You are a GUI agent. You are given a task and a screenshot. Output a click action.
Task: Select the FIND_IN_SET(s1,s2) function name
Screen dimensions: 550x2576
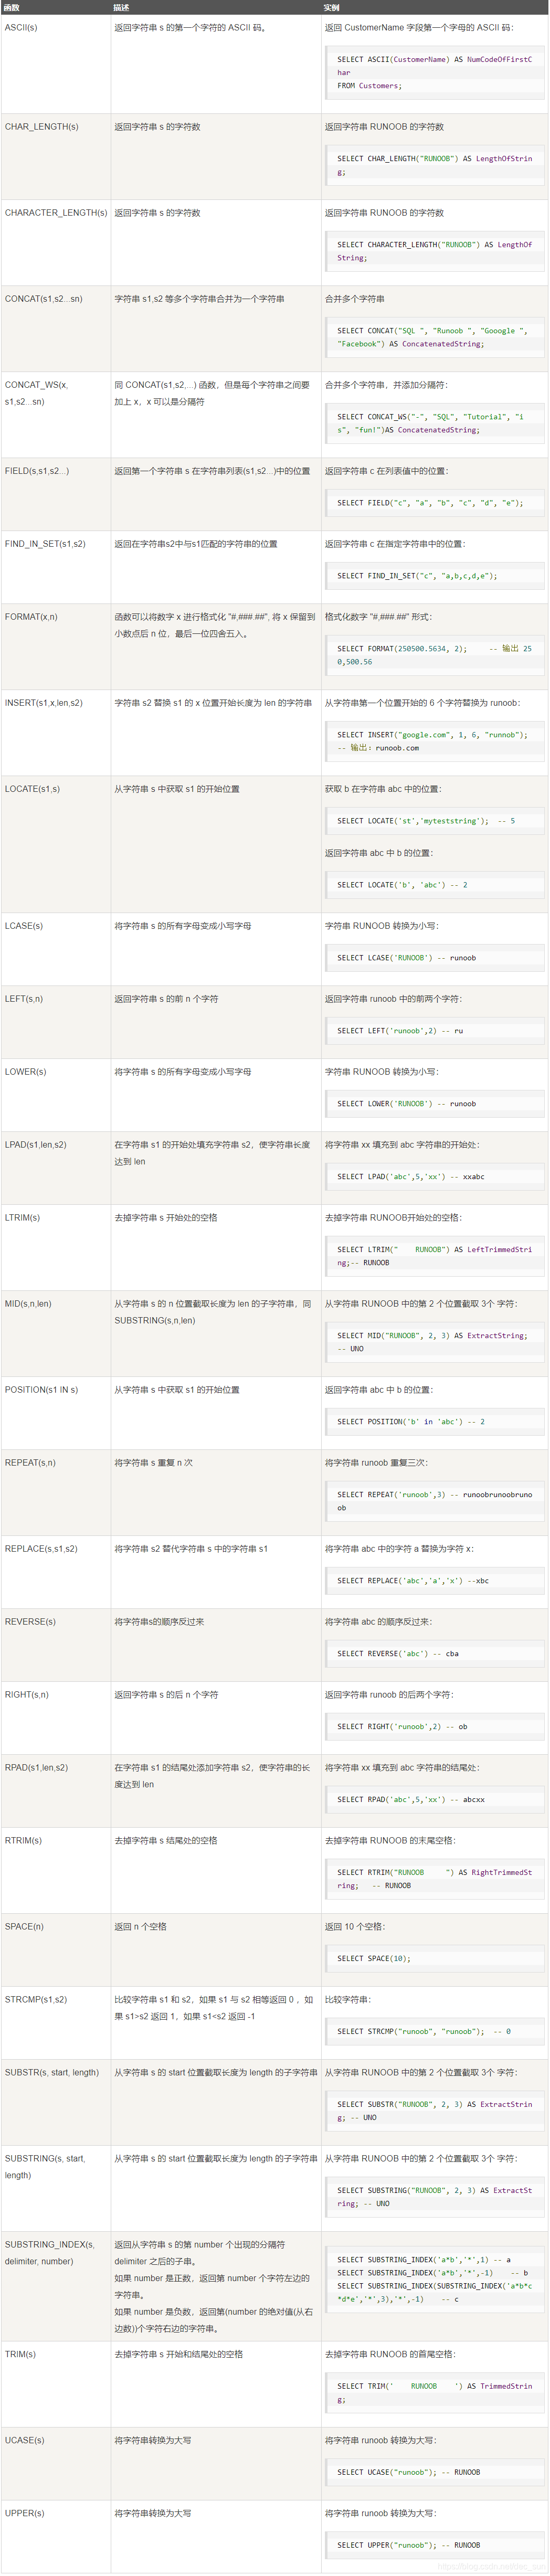pos(45,544)
